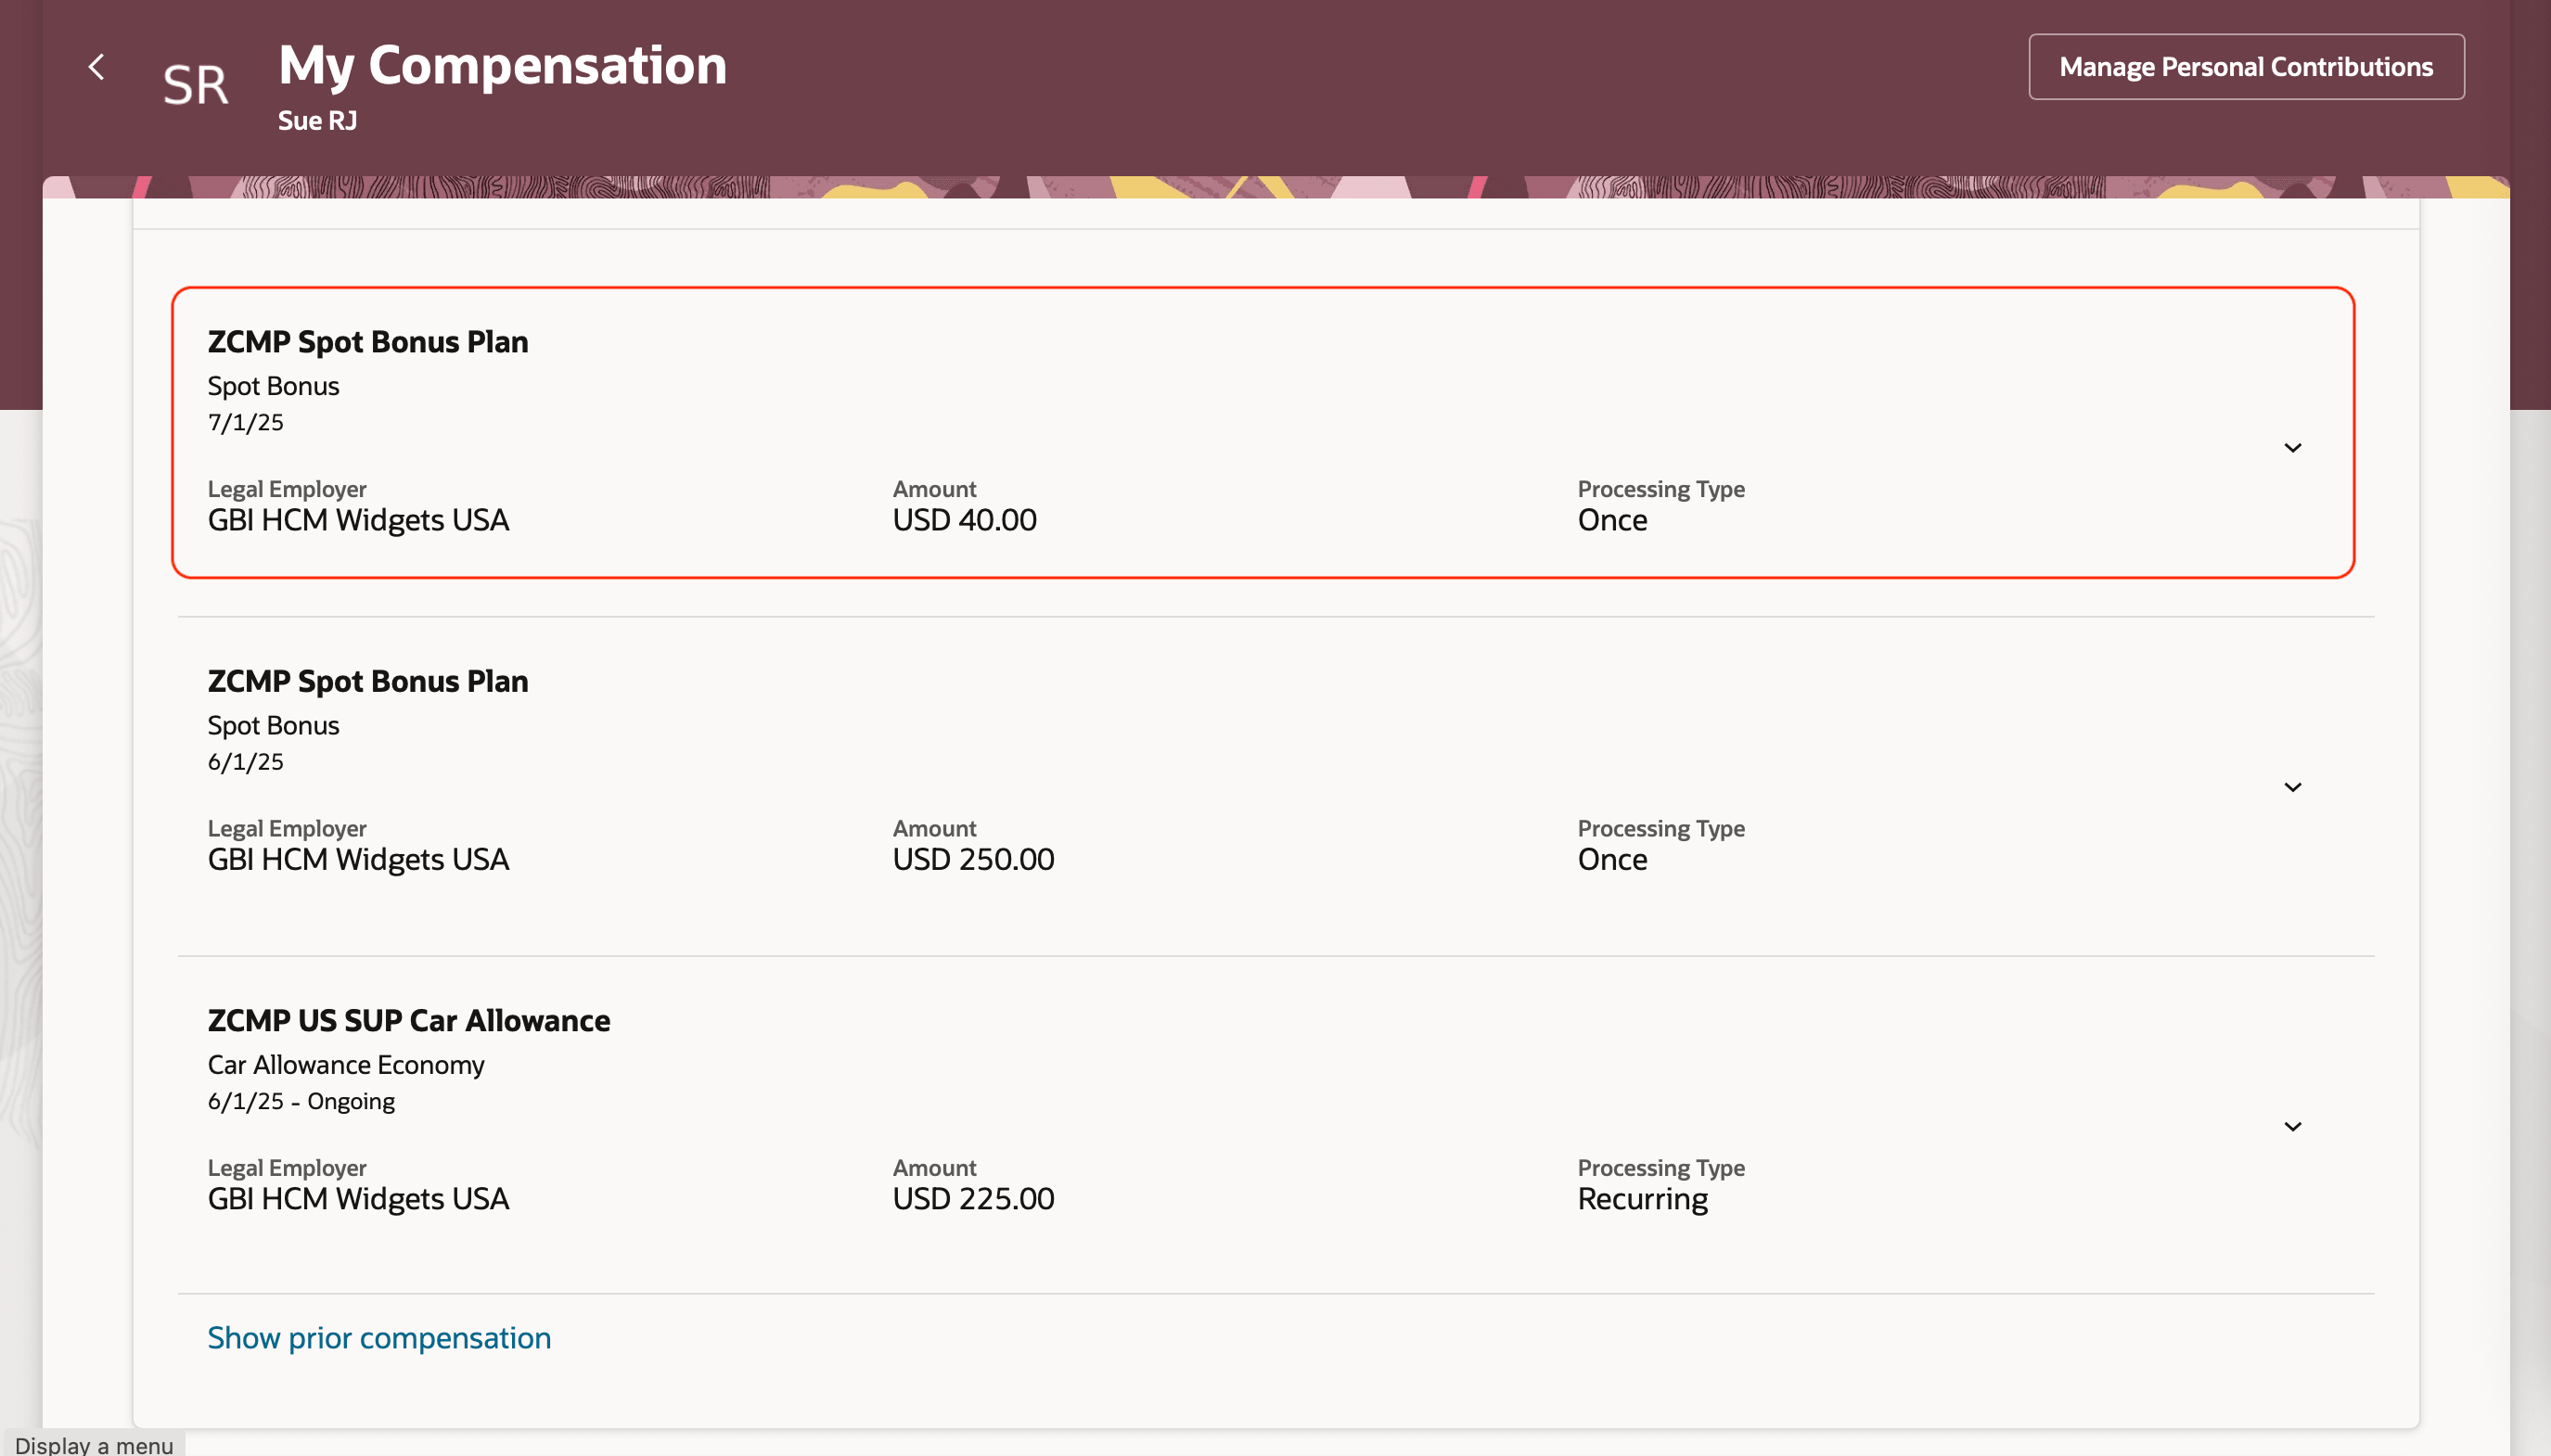Click the 6/1/25 - Ongoing date range

pyautogui.click(x=301, y=1100)
